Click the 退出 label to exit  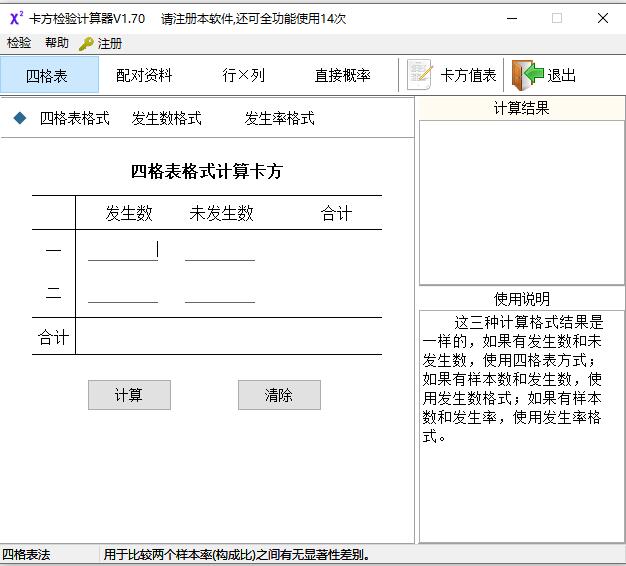coord(561,75)
